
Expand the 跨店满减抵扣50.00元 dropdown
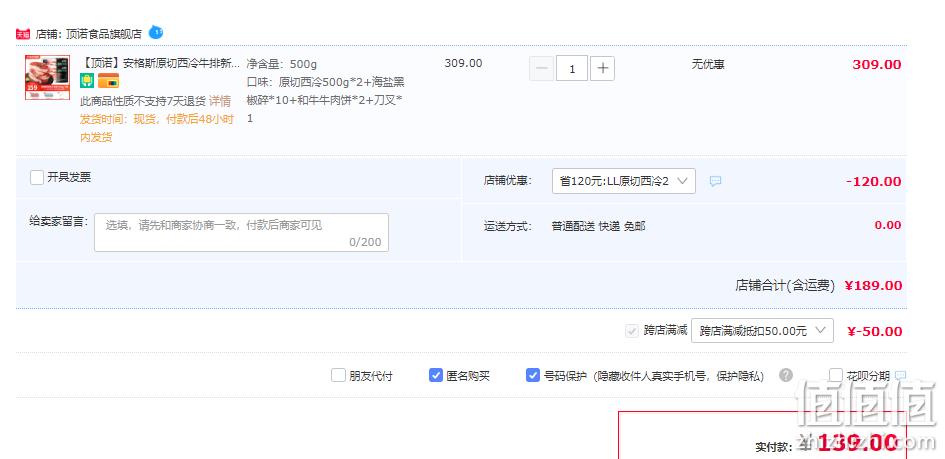point(762,331)
